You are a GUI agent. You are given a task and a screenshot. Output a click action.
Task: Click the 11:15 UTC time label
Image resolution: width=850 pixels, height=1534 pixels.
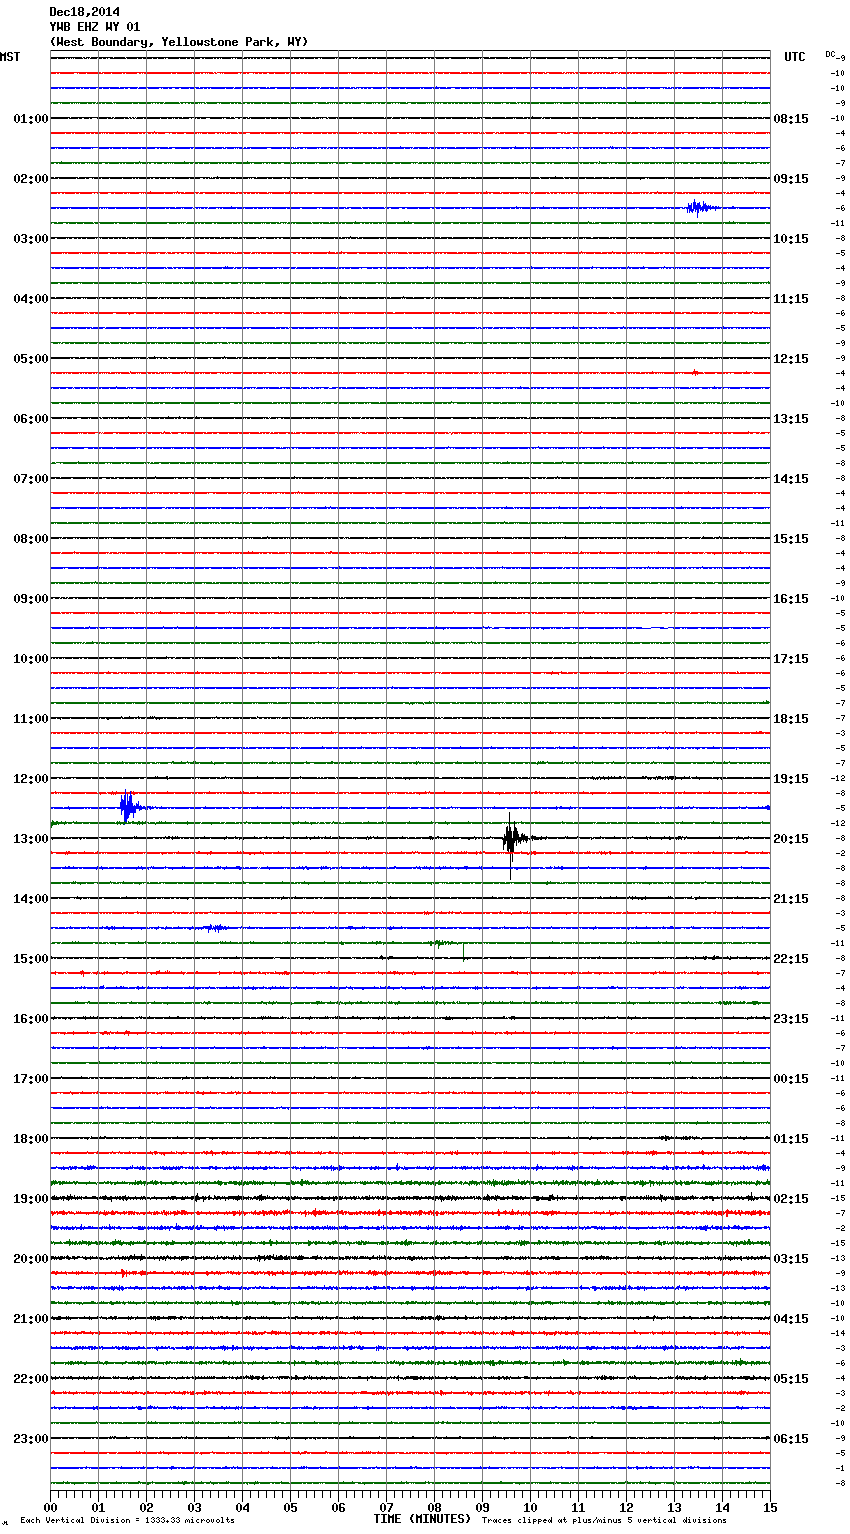(x=791, y=299)
